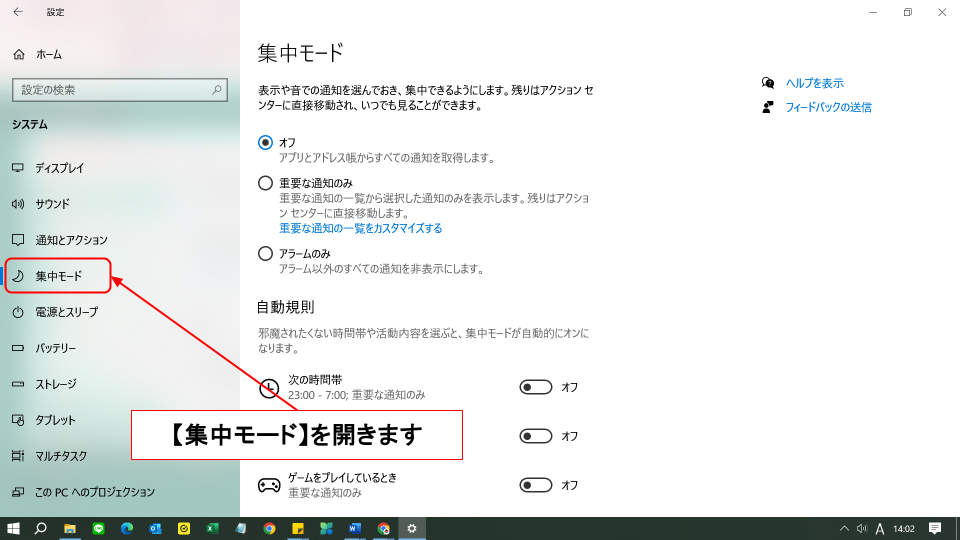Click 'ヘルプを表示' help link

[814, 83]
